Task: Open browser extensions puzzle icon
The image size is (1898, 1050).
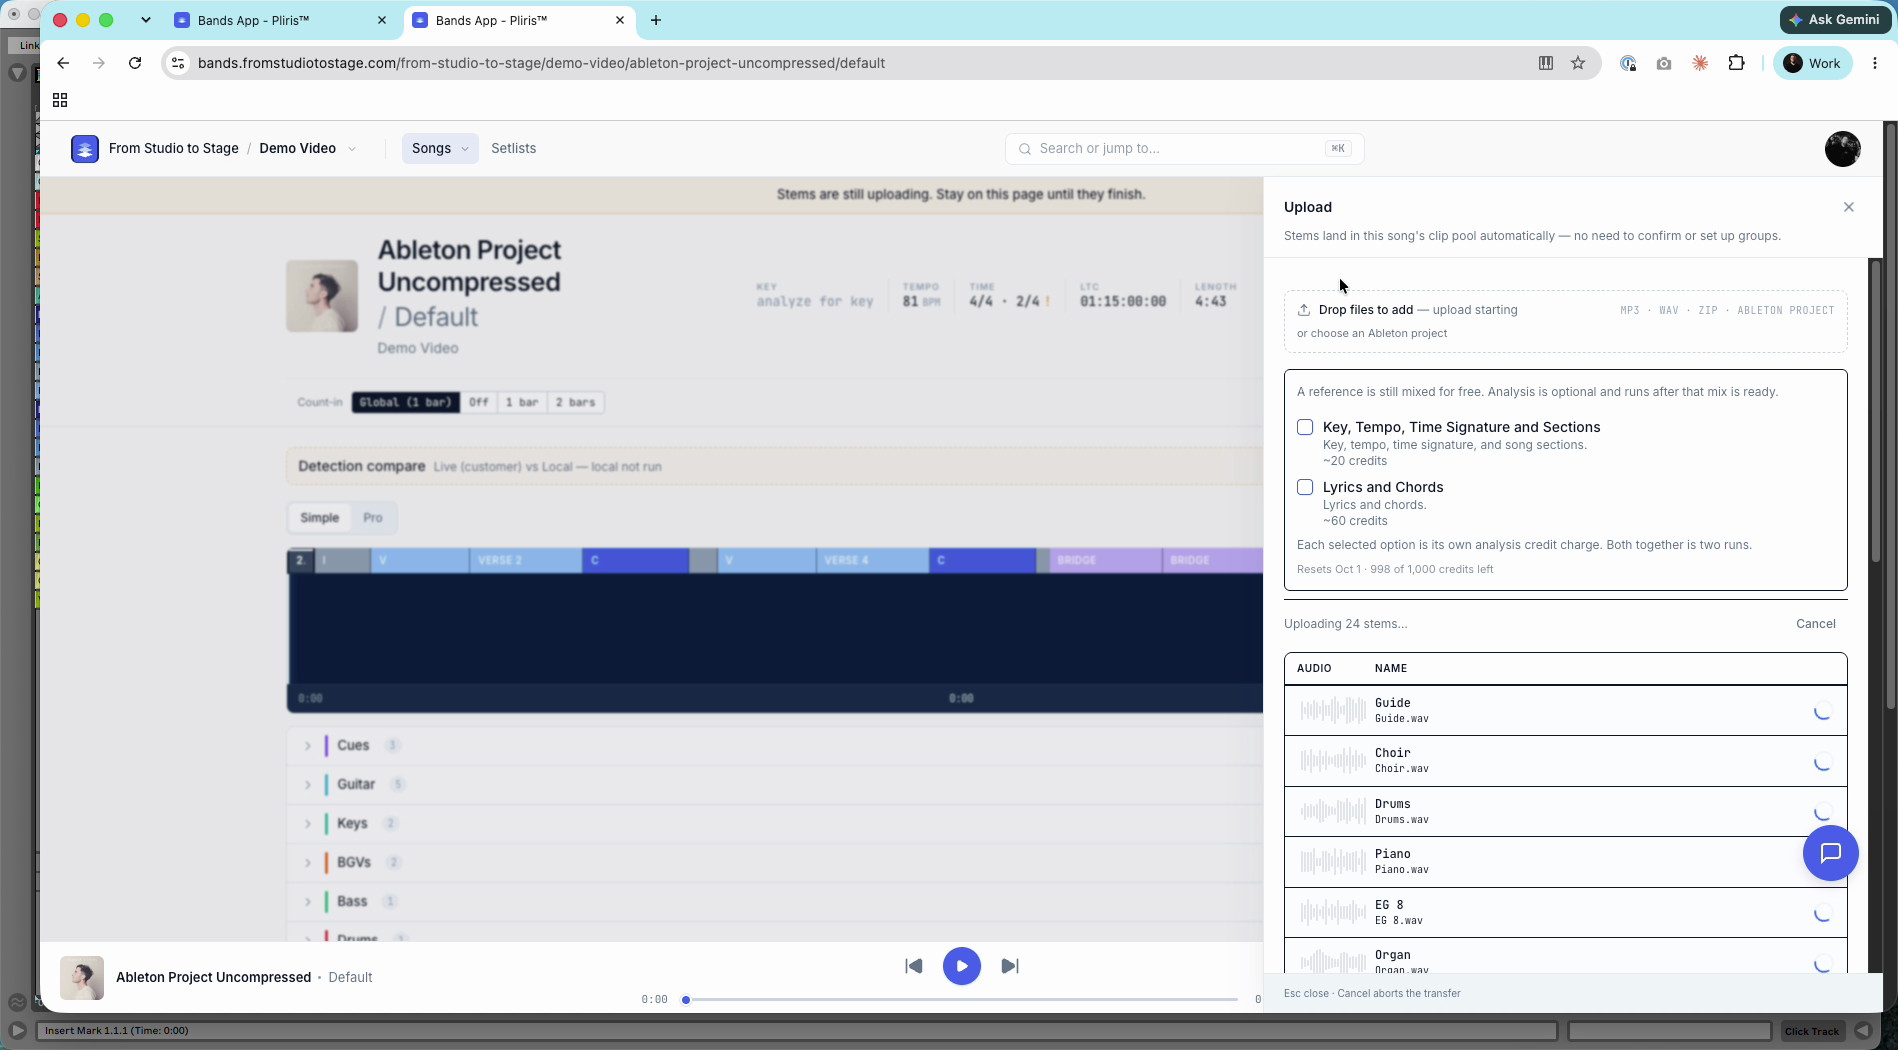Action: click(x=1736, y=63)
